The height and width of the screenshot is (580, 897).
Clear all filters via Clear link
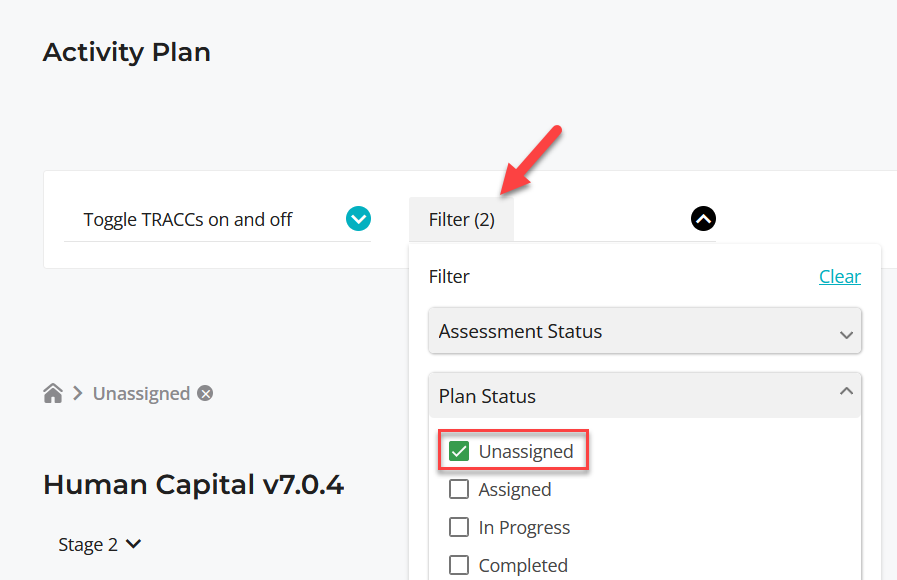click(840, 276)
